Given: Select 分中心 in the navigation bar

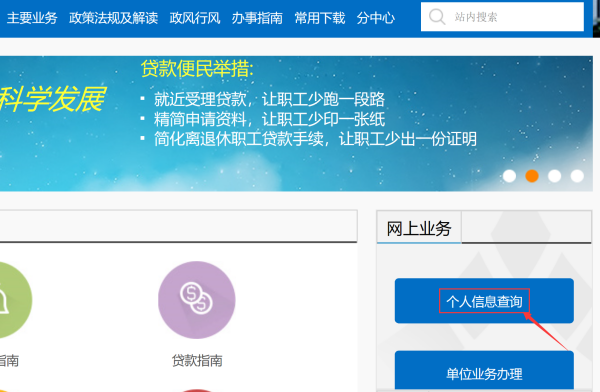Looking at the screenshot, I should pyautogui.click(x=376, y=18).
